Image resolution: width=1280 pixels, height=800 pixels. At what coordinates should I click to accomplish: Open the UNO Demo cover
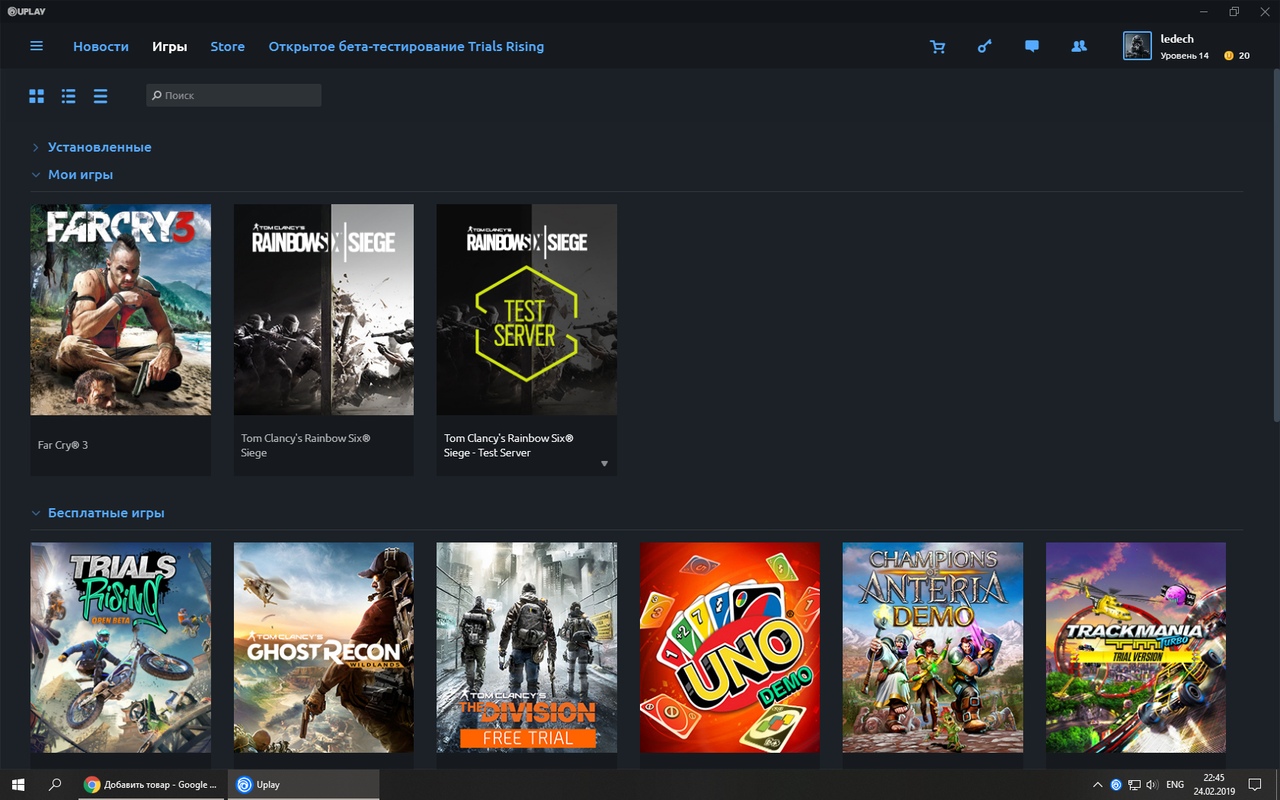[x=730, y=648]
